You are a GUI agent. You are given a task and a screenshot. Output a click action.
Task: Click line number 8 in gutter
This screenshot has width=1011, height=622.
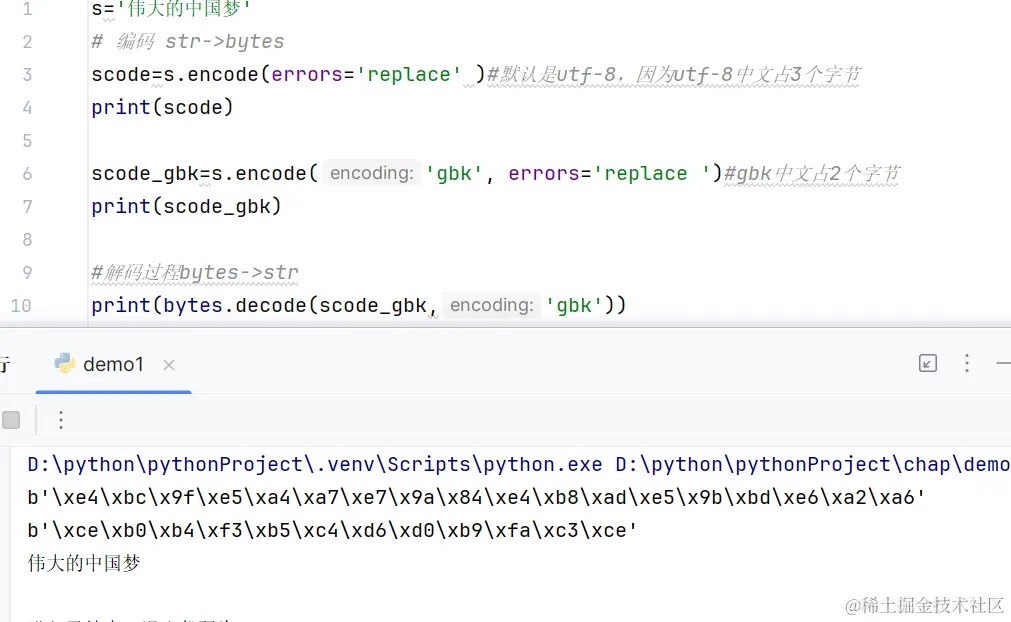tap(27, 240)
